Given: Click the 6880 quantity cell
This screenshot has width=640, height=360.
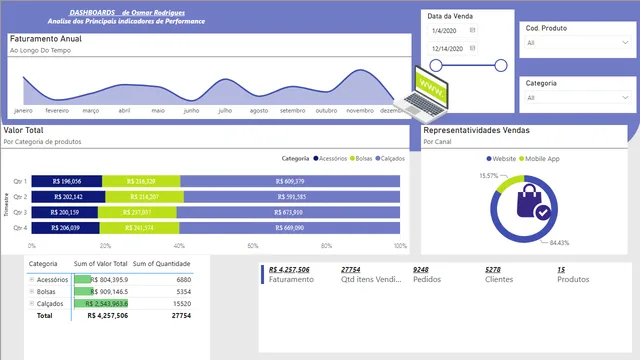Looking at the screenshot, I should click(183, 280).
